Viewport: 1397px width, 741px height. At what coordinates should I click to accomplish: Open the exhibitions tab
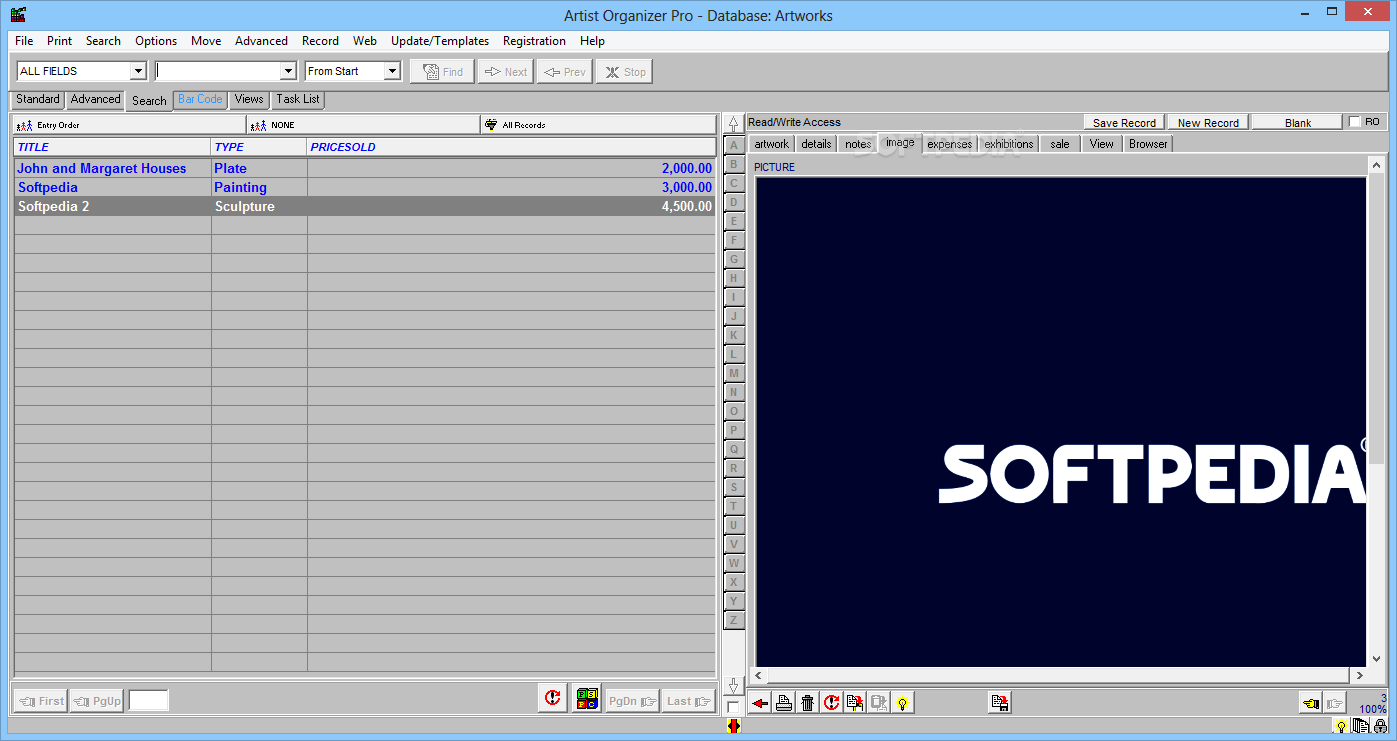click(x=1009, y=144)
